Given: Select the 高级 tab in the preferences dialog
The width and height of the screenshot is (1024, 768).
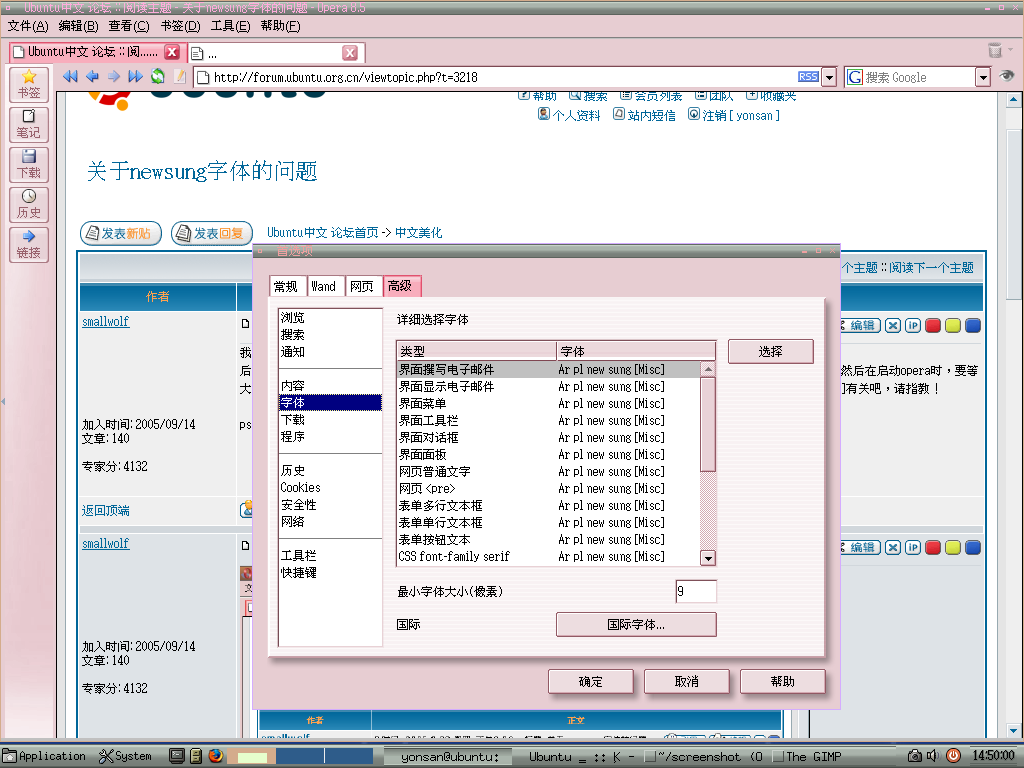Looking at the screenshot, I should pyautogui.click(x=402, y=286).
